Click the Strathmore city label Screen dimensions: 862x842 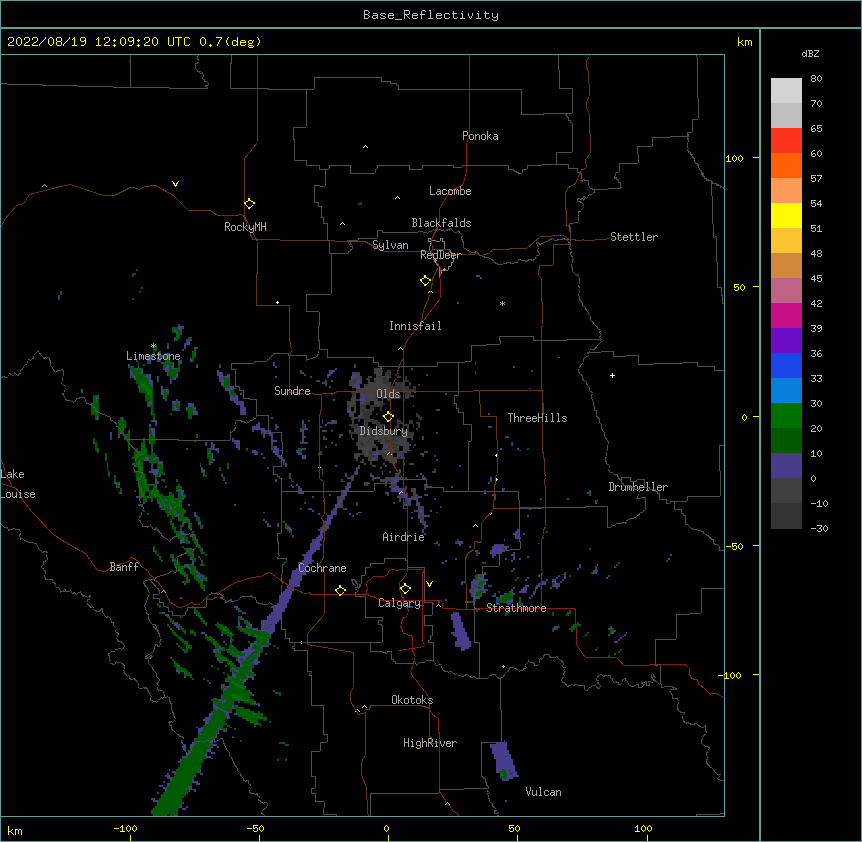pos(516,608)
